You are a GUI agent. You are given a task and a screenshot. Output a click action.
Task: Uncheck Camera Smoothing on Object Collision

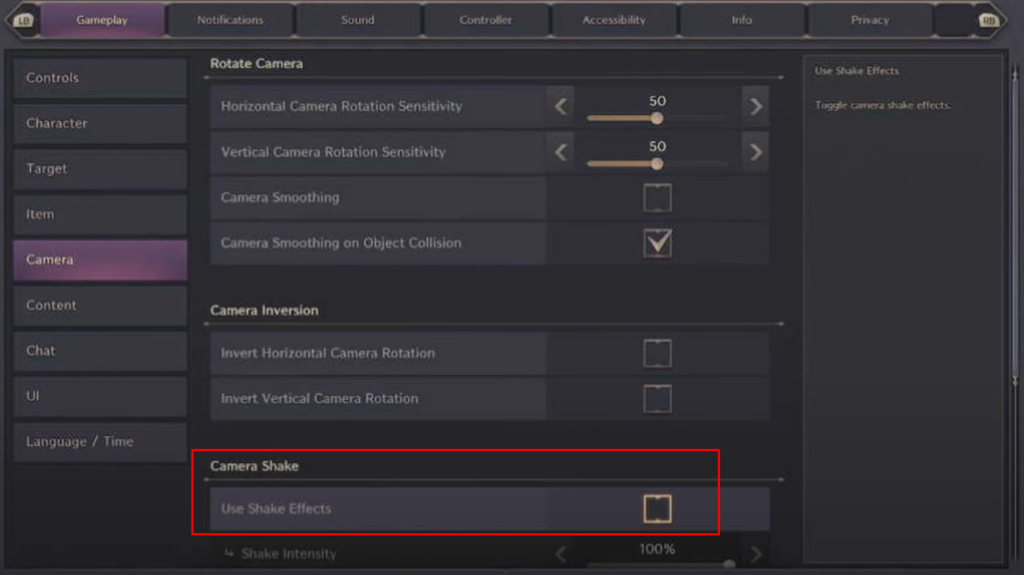pyautogui.click(x=657, y=243)
